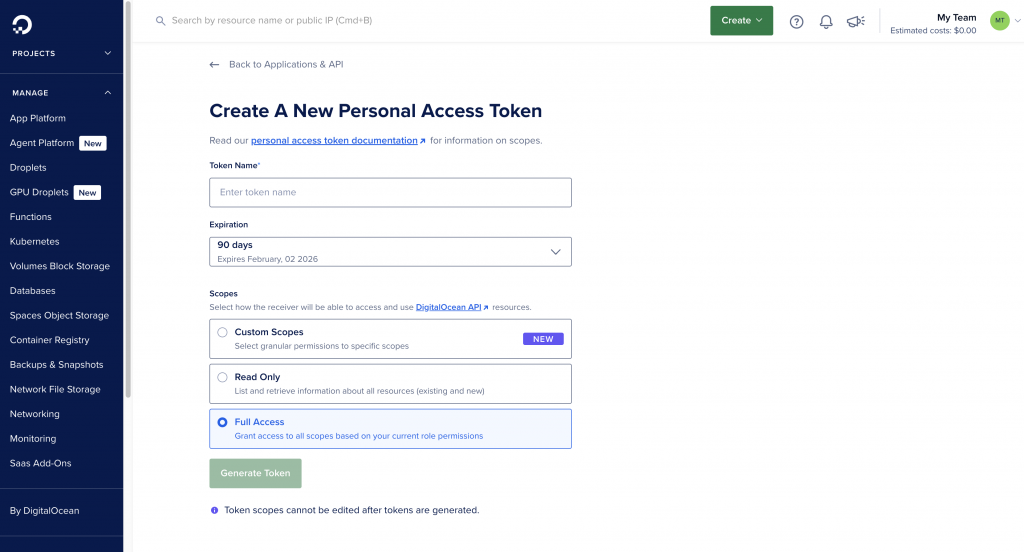
Task: Open Droplets in the sidebar
Action: [x=28, y=168]
